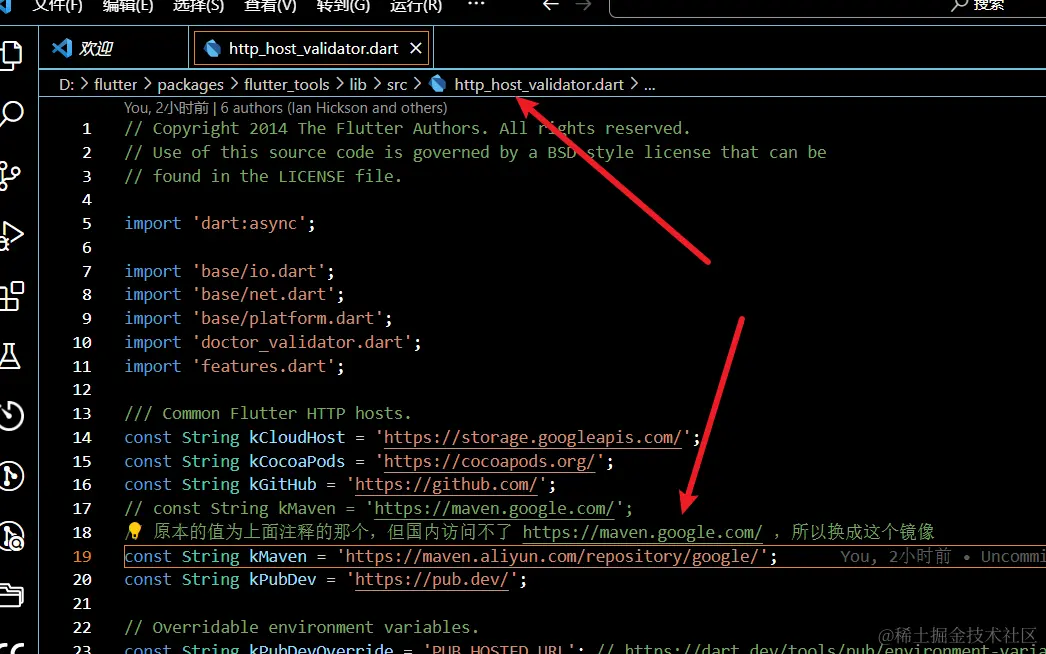1046x654 pixels.
Task: Follow the maven.google.com link on line 18
Action: tap(642, 532)
